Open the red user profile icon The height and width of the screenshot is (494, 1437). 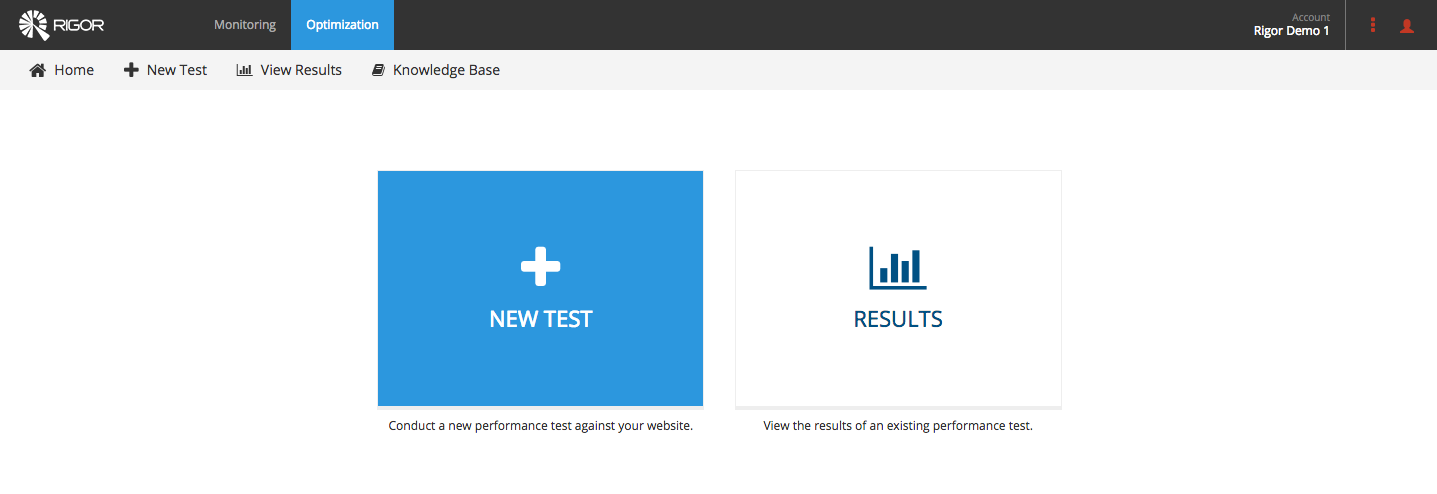[x=1407, y=26]
